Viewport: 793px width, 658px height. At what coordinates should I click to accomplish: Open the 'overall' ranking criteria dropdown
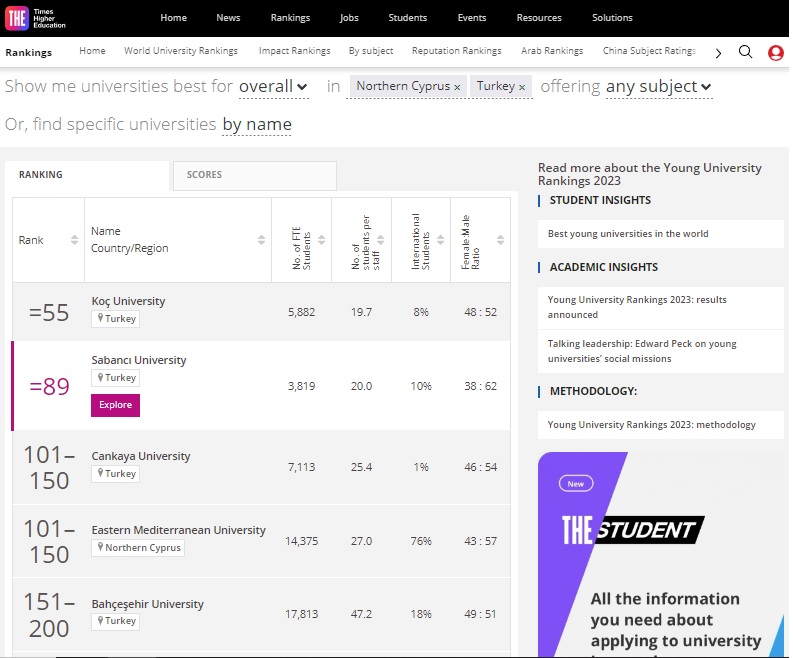coord(273,87)
